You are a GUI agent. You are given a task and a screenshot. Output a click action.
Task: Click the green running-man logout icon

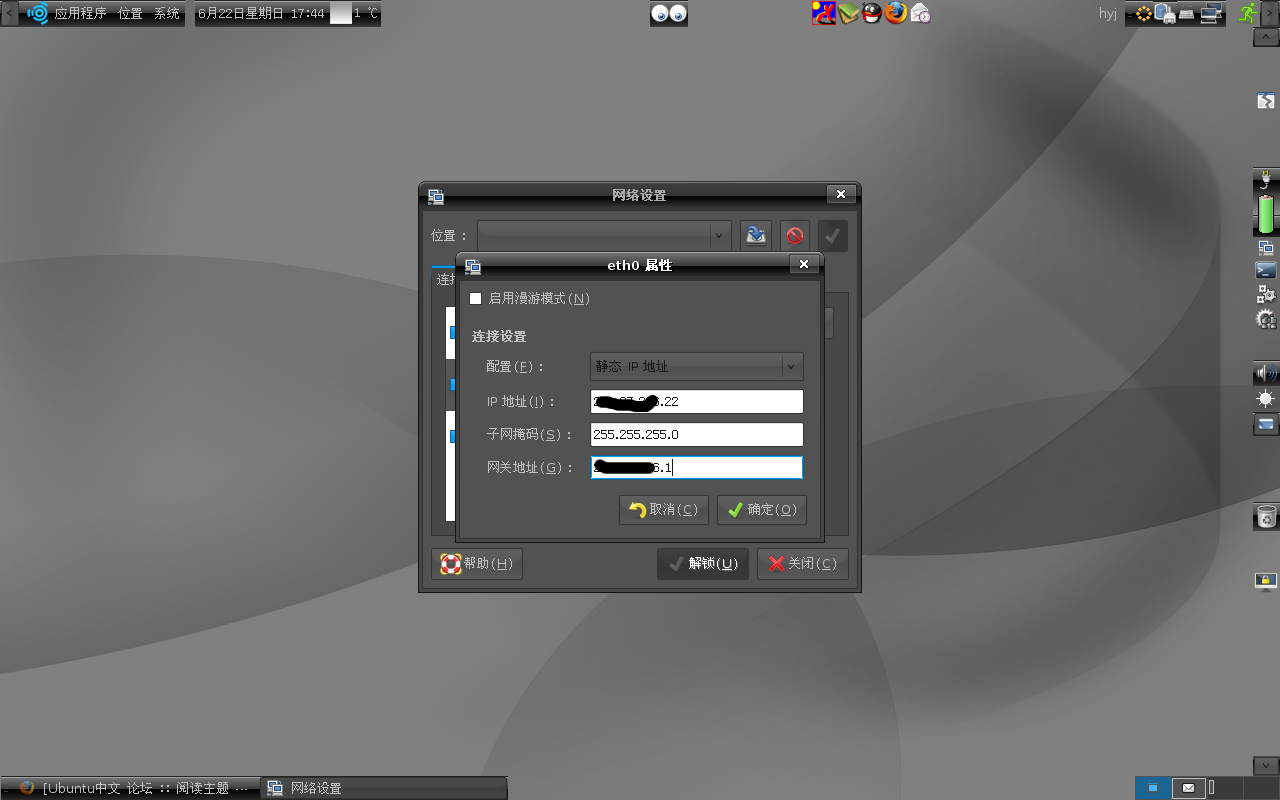[1247, 13]
